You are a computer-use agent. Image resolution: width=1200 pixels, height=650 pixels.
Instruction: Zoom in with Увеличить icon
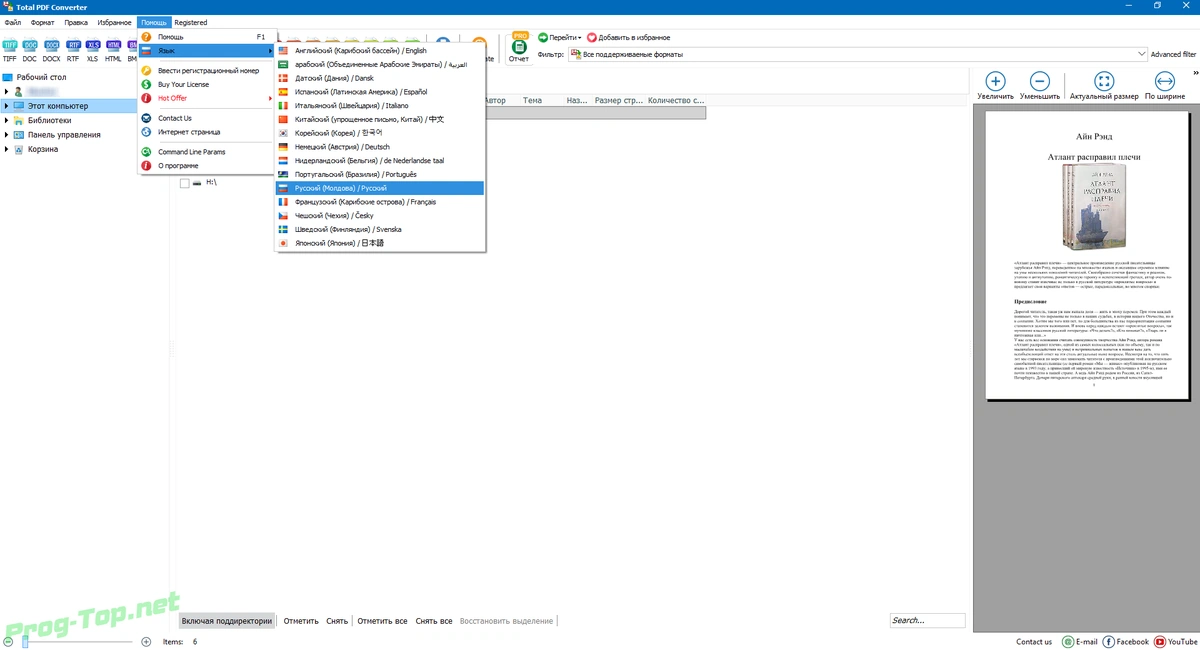coord(996,82)
